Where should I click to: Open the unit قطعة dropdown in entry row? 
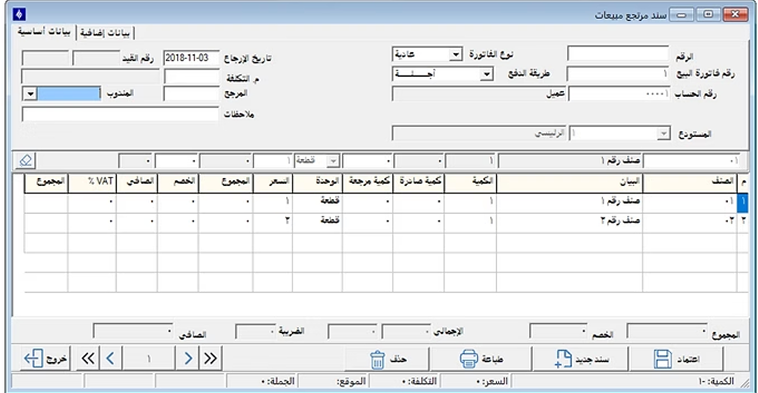coord(333,160)
